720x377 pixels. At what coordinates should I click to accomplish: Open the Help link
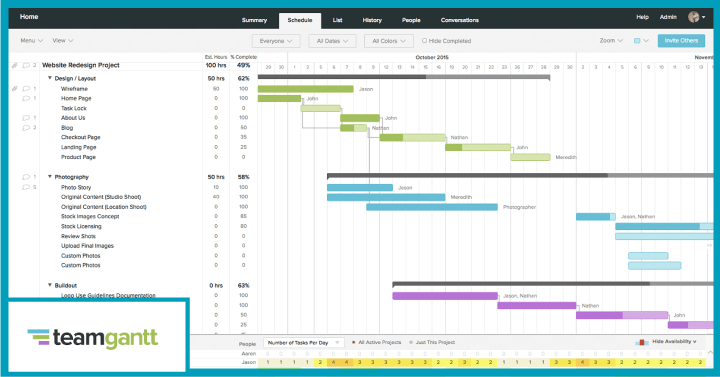[x=642, y=17]
